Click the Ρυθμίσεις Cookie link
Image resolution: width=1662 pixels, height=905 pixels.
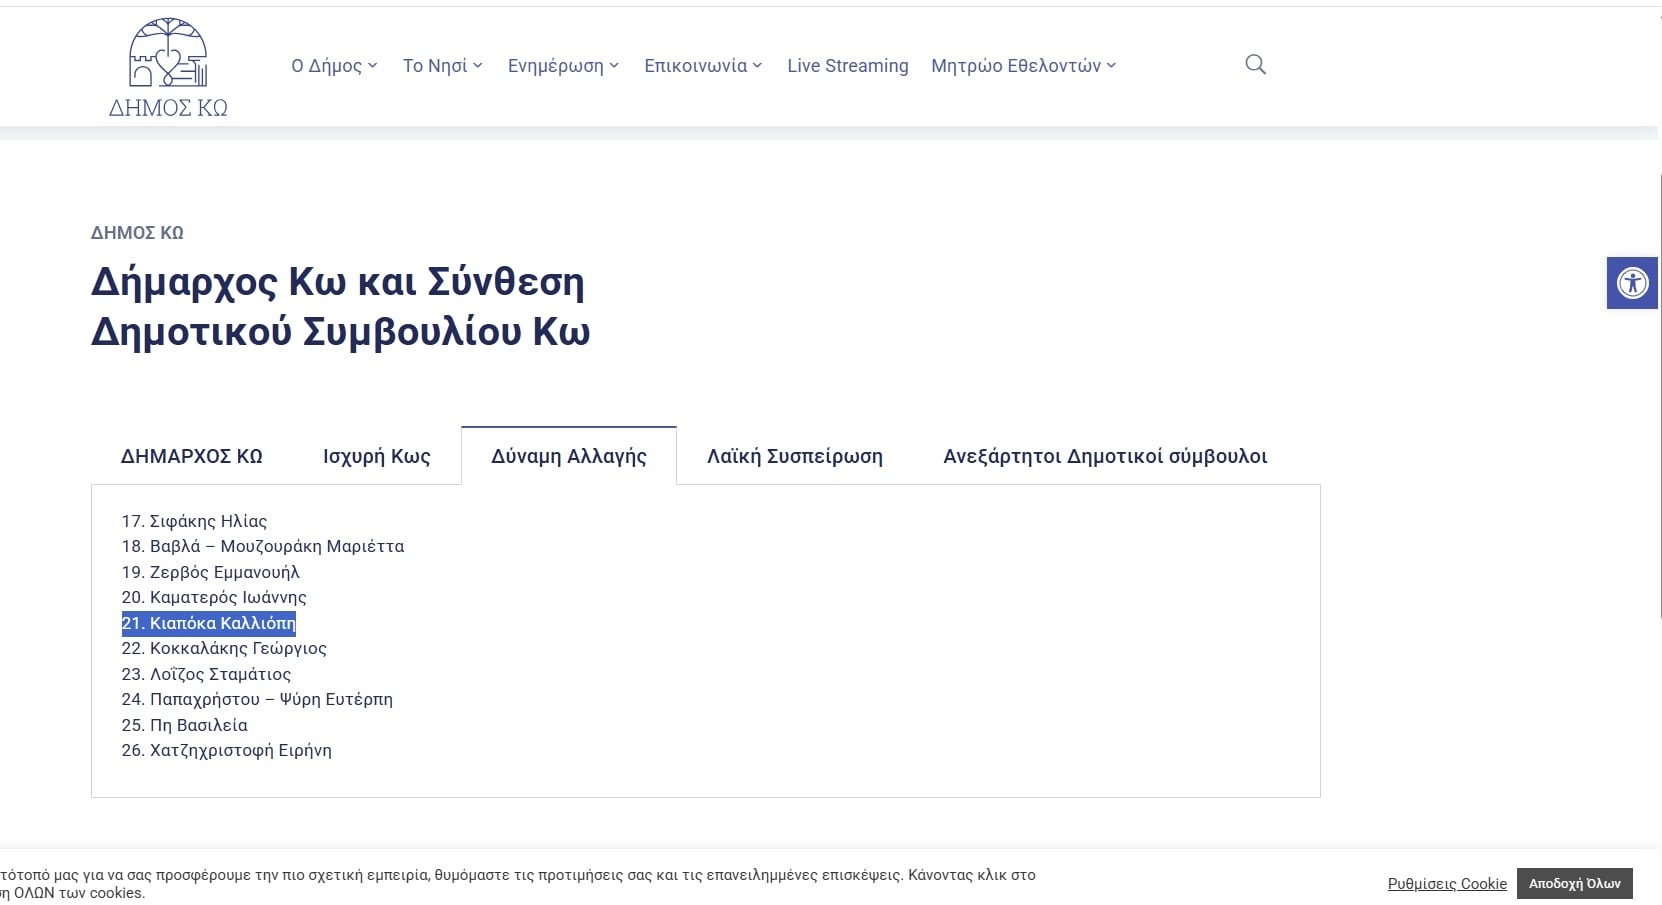point(1447,884)
